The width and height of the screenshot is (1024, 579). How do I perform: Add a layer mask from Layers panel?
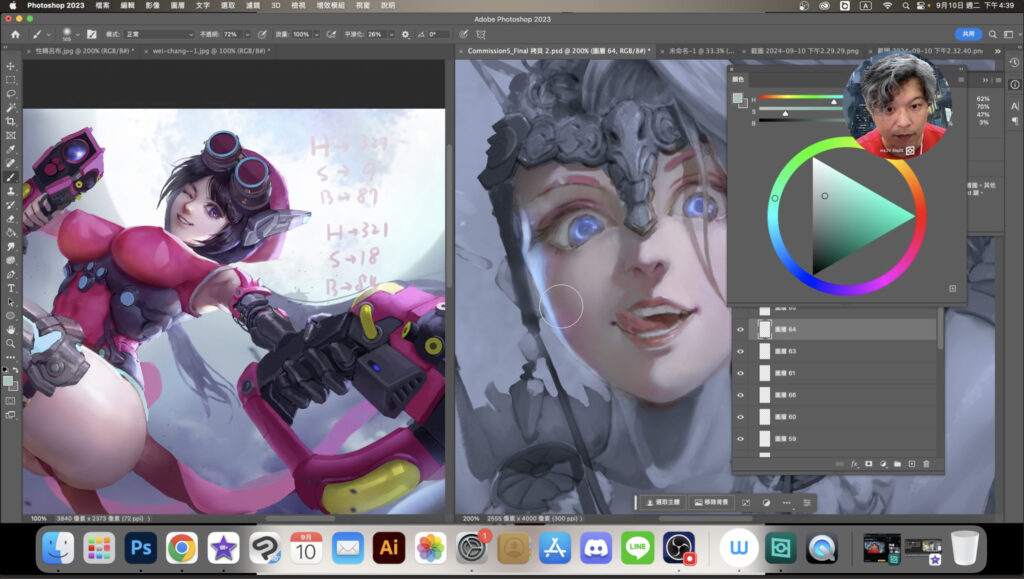(x=869, y=464)
